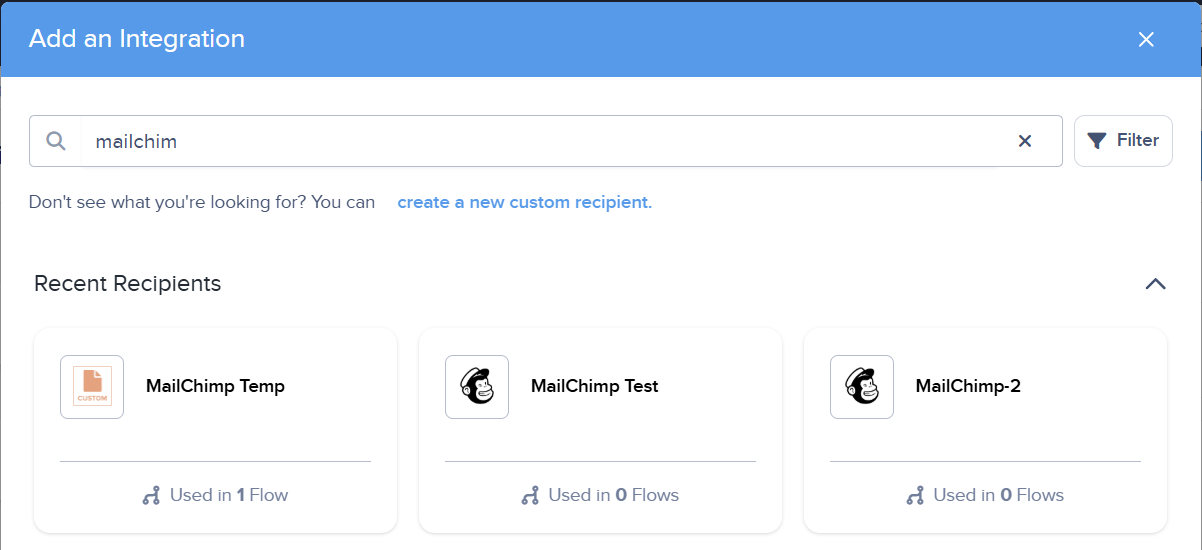
Task: Click the custom file icon of MailChimp Temp
Action: click(92, 387)
